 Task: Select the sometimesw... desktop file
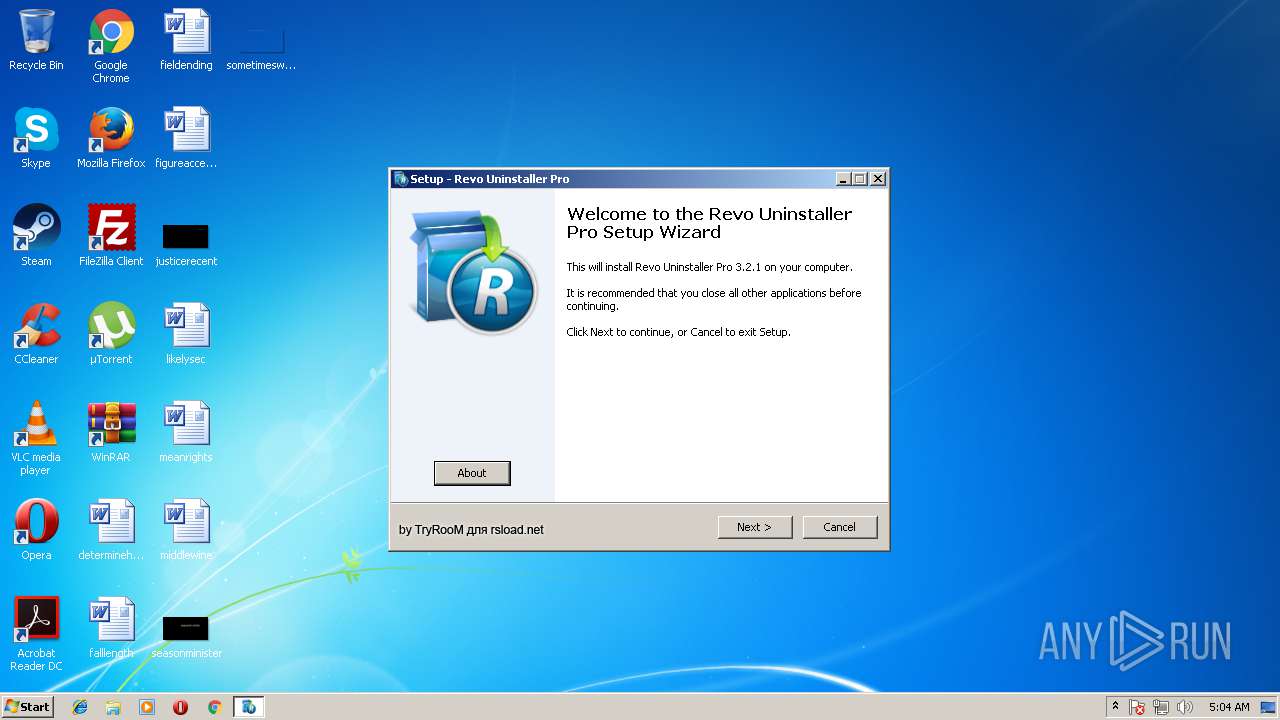[262, 48]
